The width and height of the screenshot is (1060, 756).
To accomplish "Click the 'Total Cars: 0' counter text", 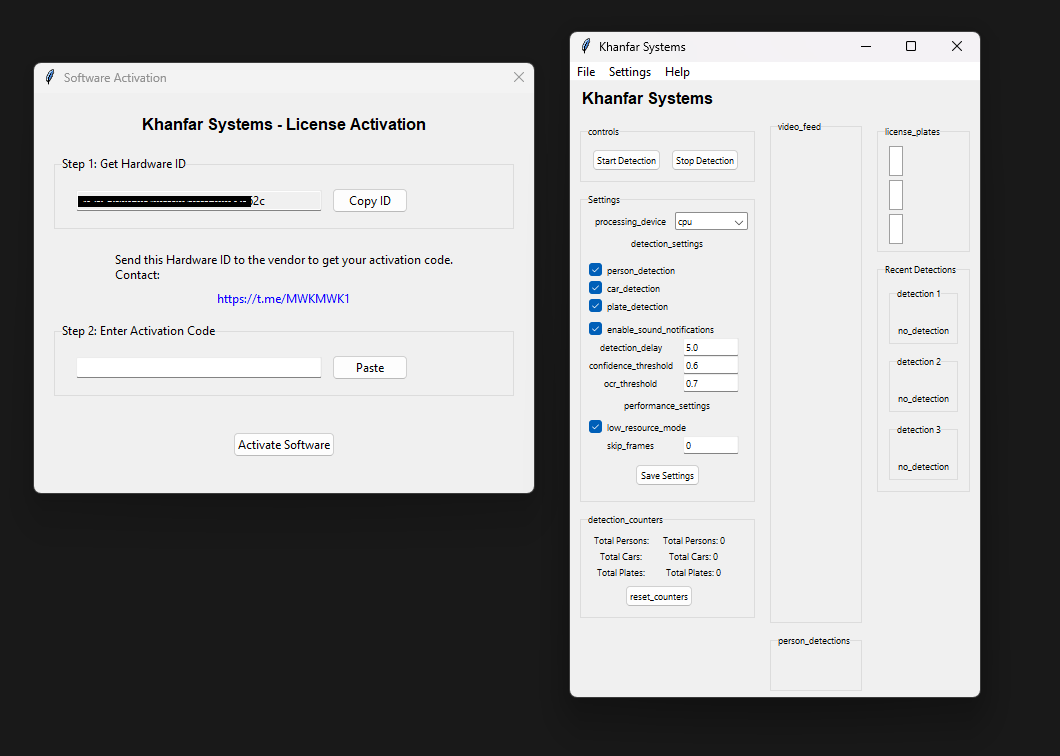I will pyautogui.click(x=694, y=557).
